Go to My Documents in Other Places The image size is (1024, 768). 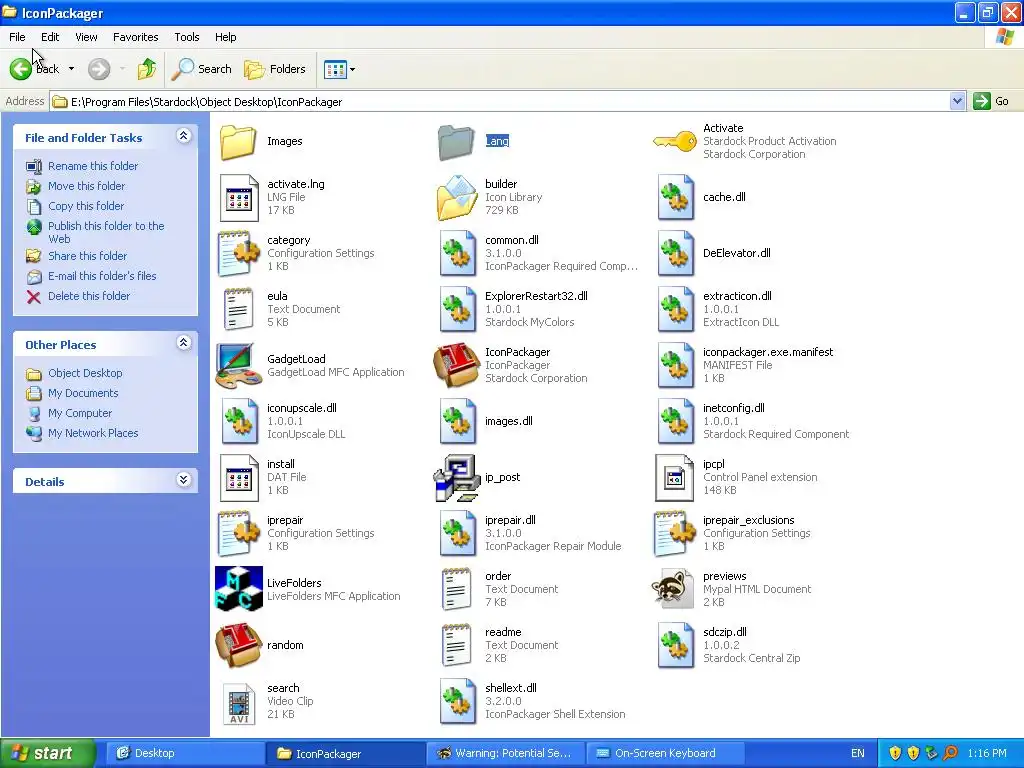click(x=83, y=393)
